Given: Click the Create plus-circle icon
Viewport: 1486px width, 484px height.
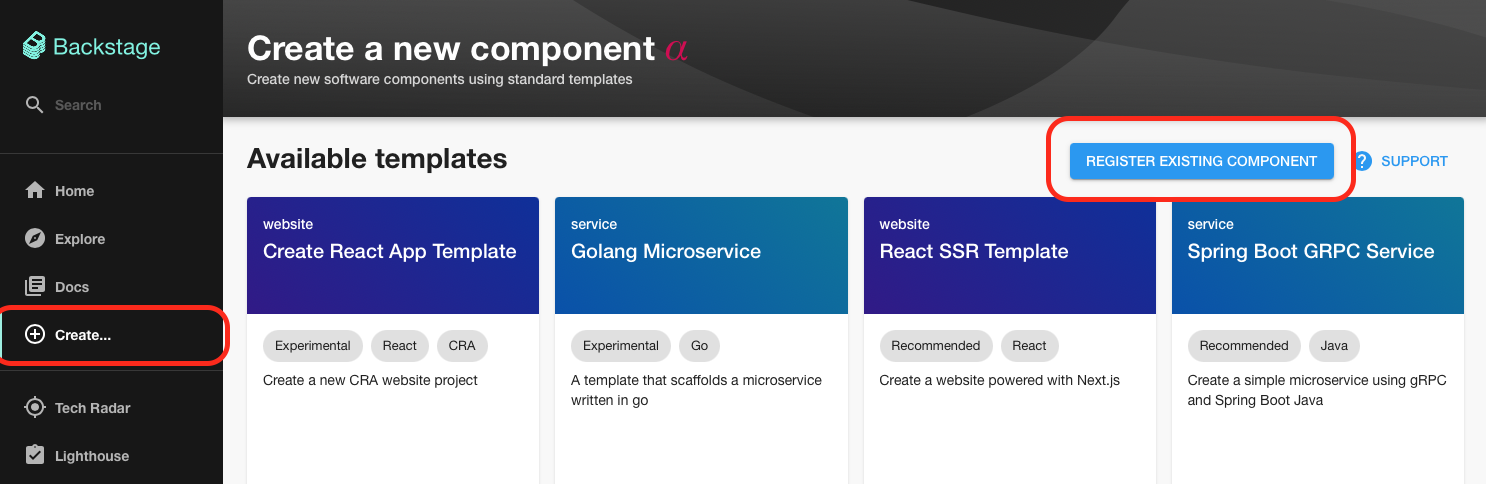Looking at the screenshot, I should [x=35, y=335].
